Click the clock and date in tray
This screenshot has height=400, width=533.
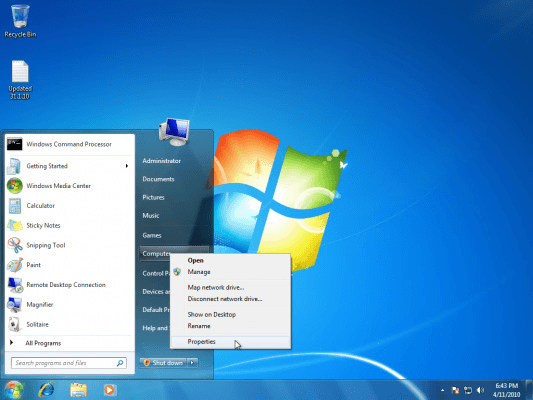[x=506, y=390]
